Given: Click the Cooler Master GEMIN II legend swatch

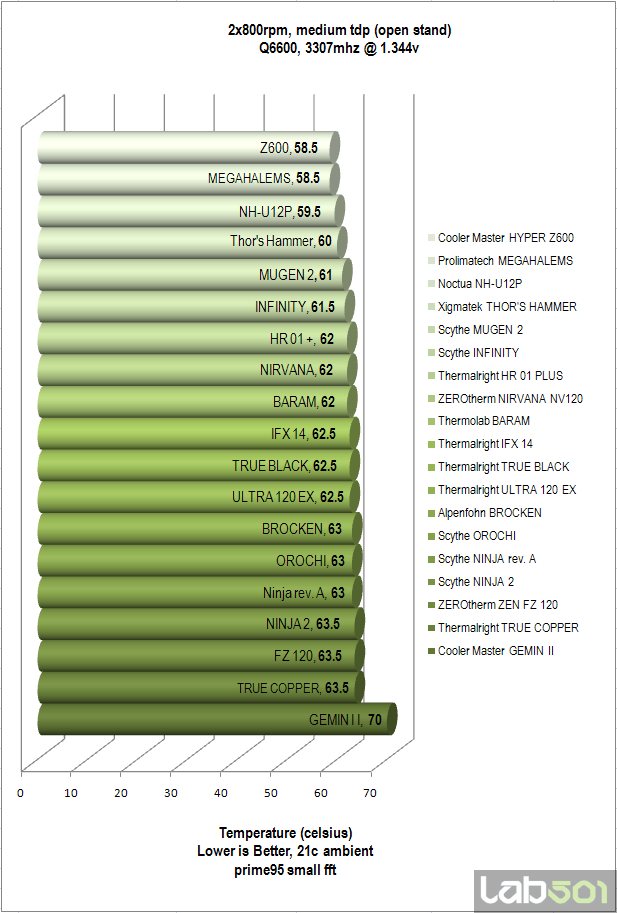Looking at the screenshot, I should (x=431, y=651).
